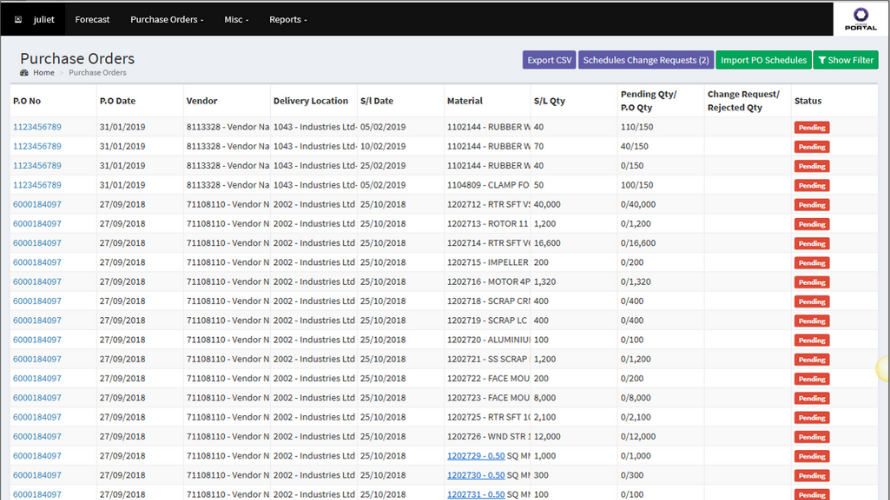Open Schedules Change Requests (2)
Image resolution: width=890 pixels, height=500 pixels.
[646, 60]
